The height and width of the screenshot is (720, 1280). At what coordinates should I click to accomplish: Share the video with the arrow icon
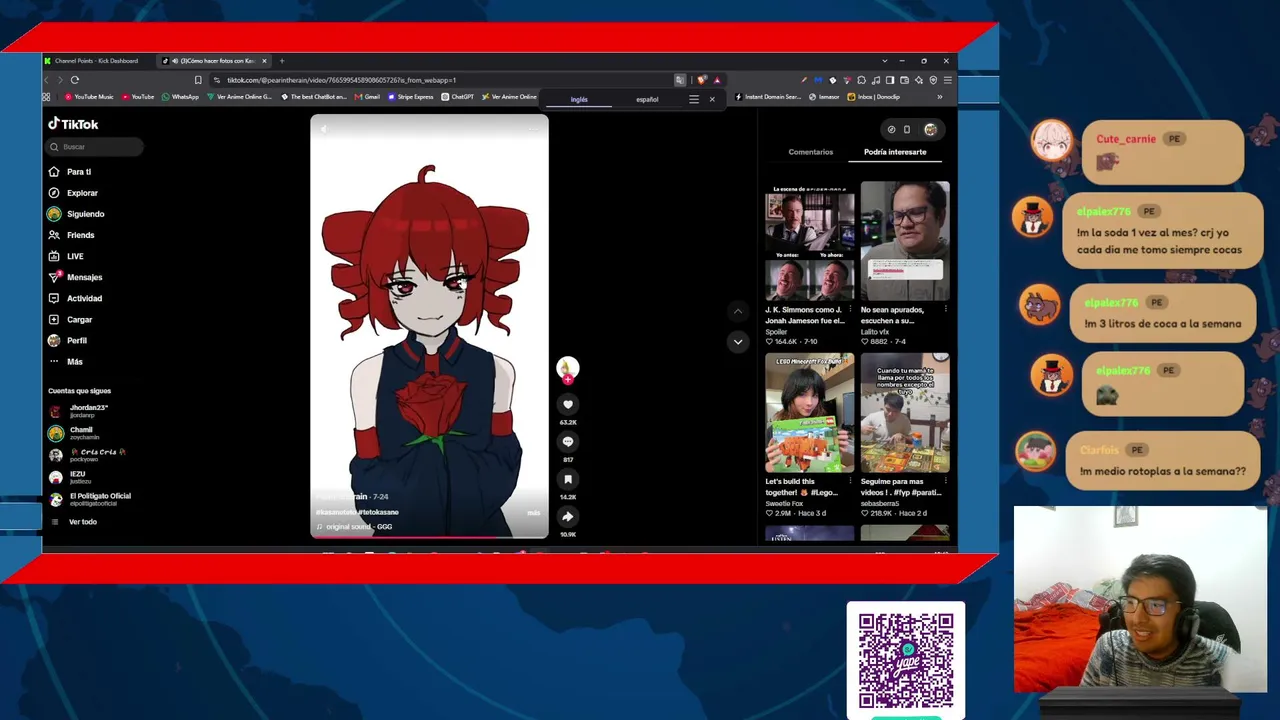(x=568, y=516)
